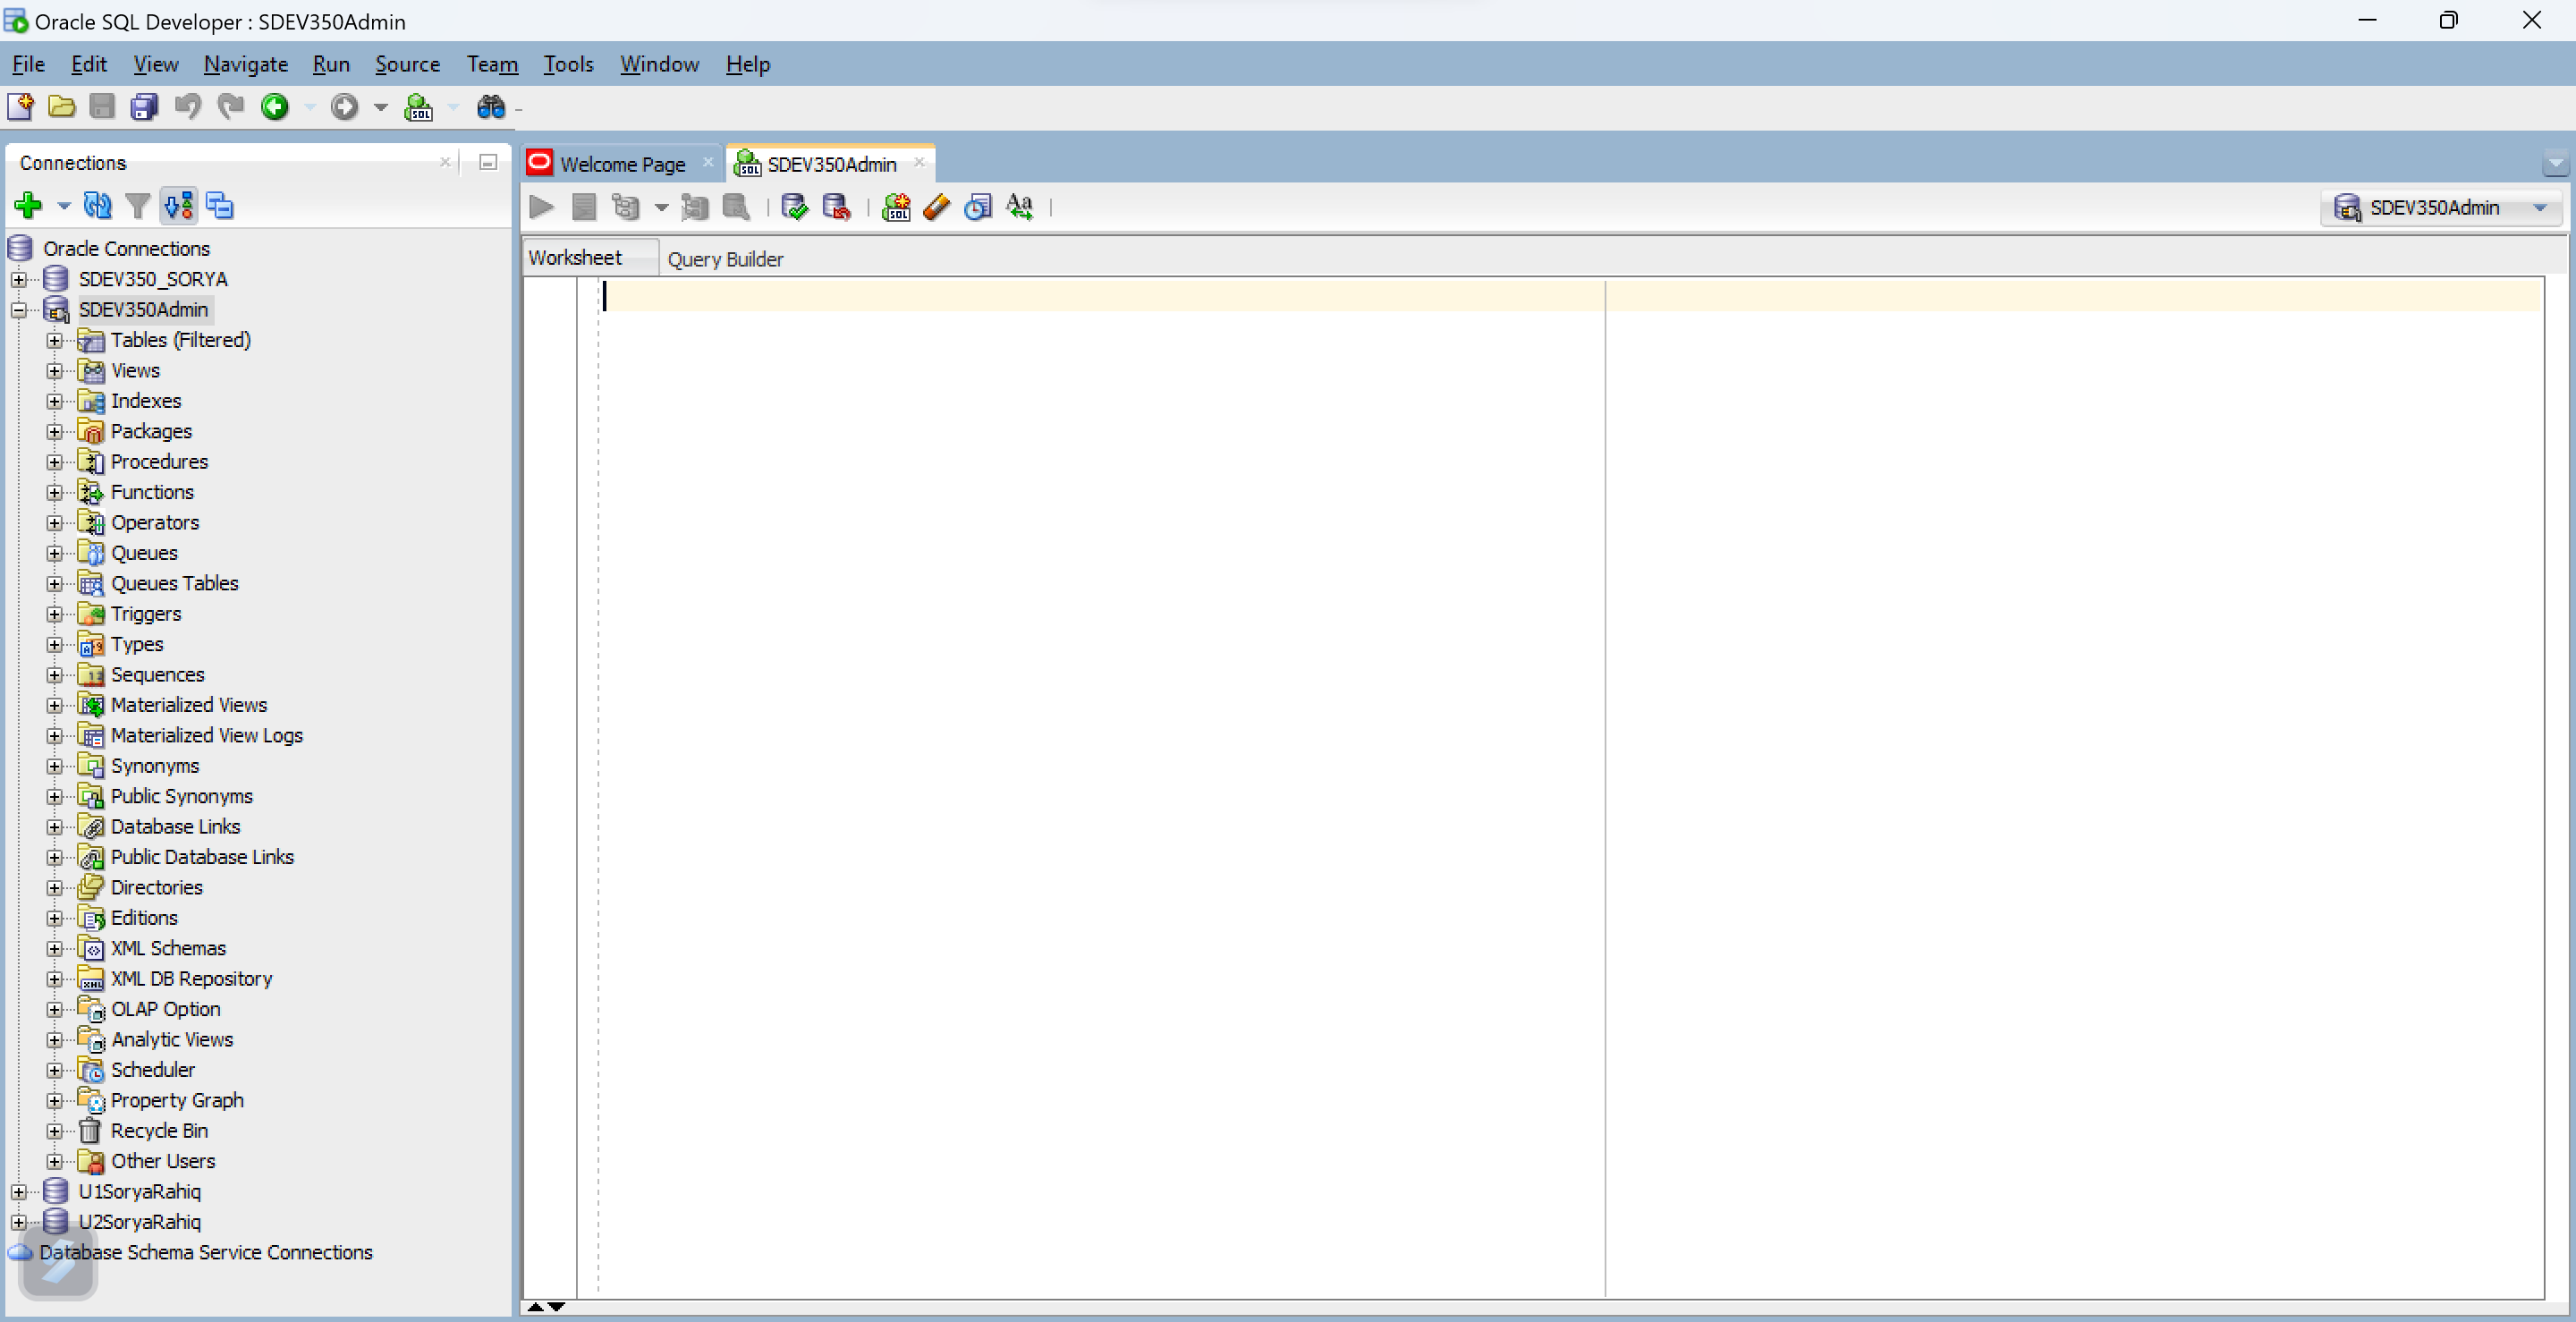Viewport: 2576px width, 1322px height.
Task: Expand the Tables (Filtered) node
Action: pyautogui.click(x=55, y=340)
